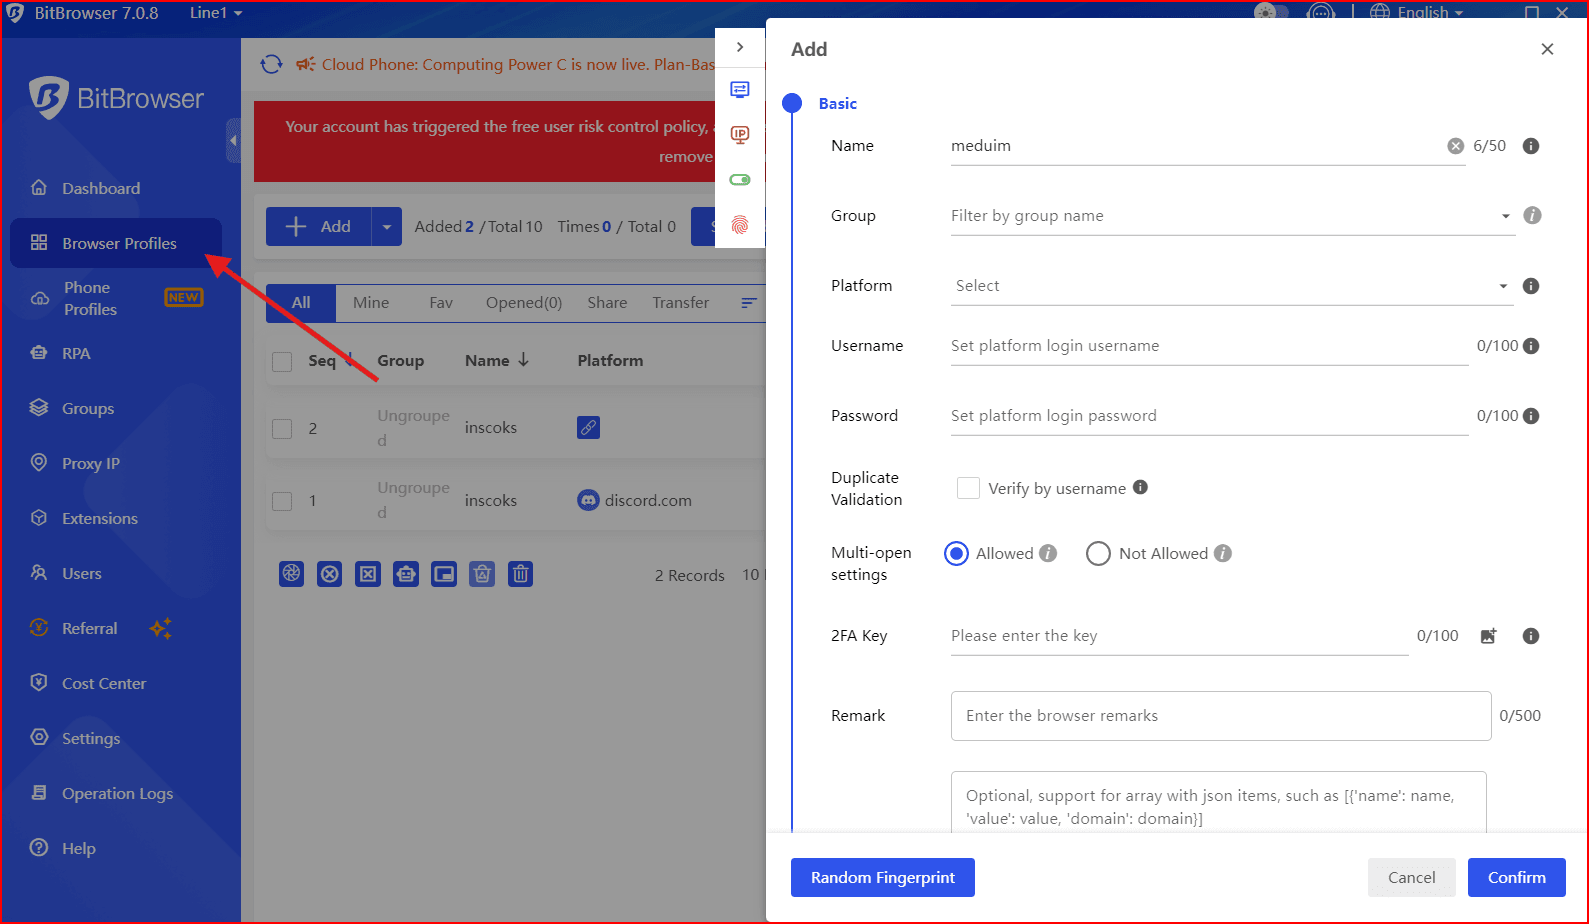
Task: Click the info icon after Verify by username
Action: tap(1140, 487)
